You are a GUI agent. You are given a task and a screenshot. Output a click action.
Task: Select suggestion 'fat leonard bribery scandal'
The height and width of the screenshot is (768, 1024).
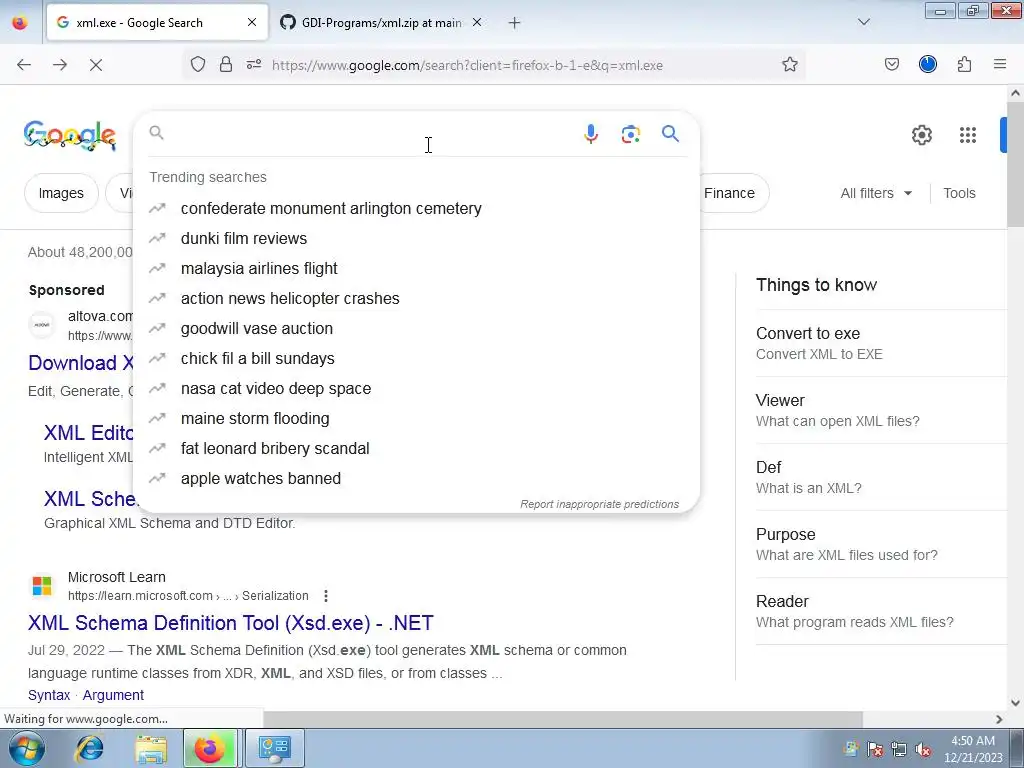click(x=416, y=449)
